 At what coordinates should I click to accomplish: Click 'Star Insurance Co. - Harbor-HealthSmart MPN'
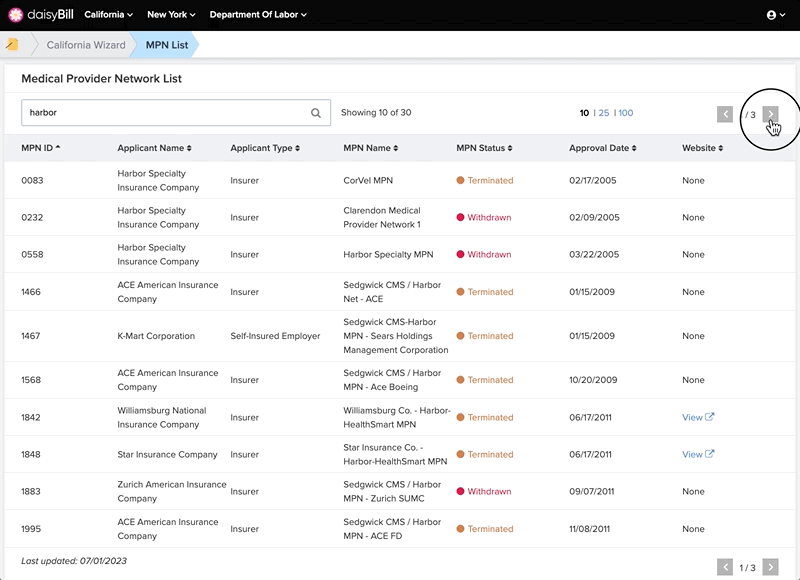coord(395,454)
